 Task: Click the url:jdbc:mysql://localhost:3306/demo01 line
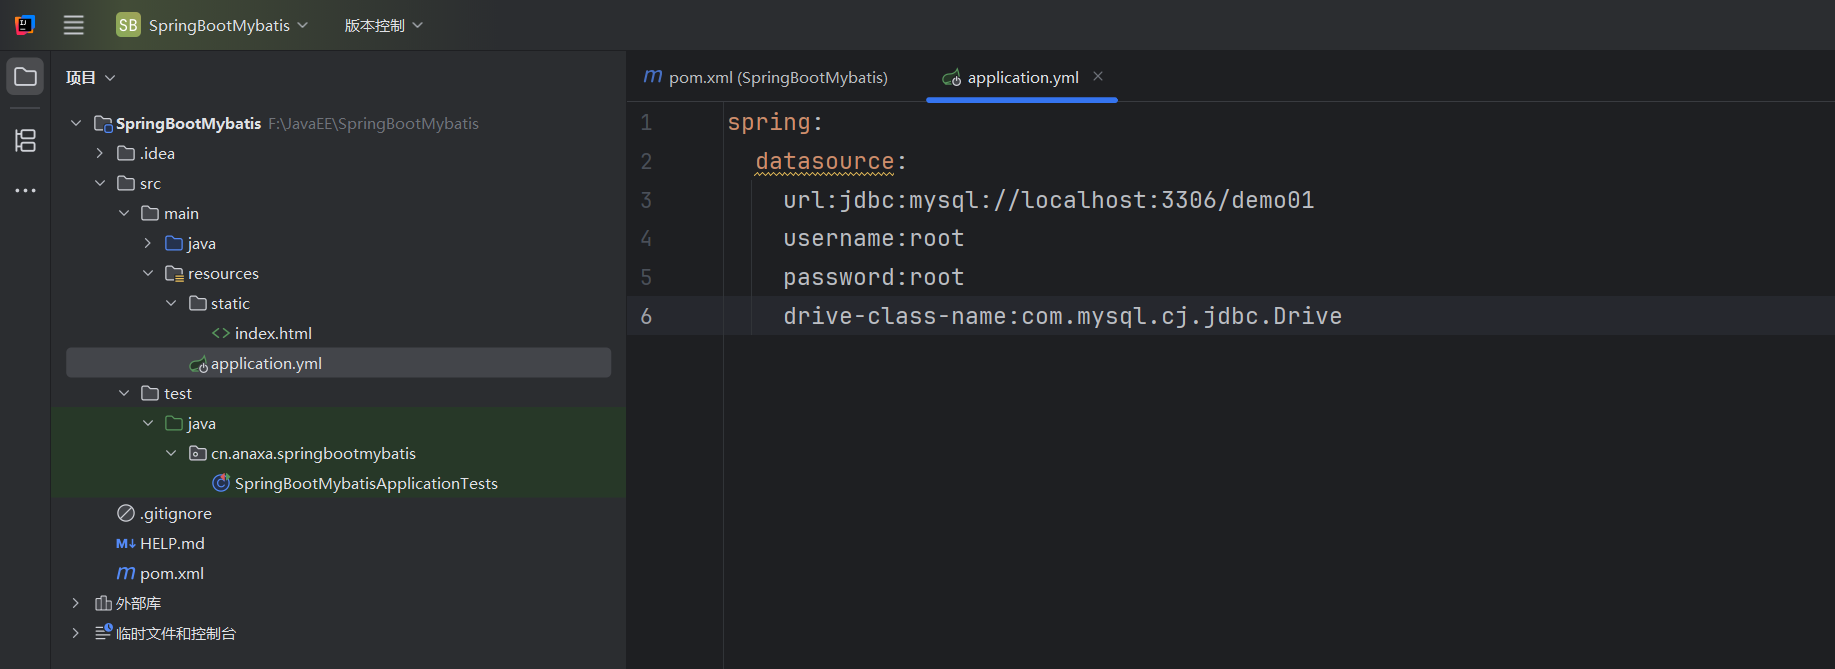1048,200
